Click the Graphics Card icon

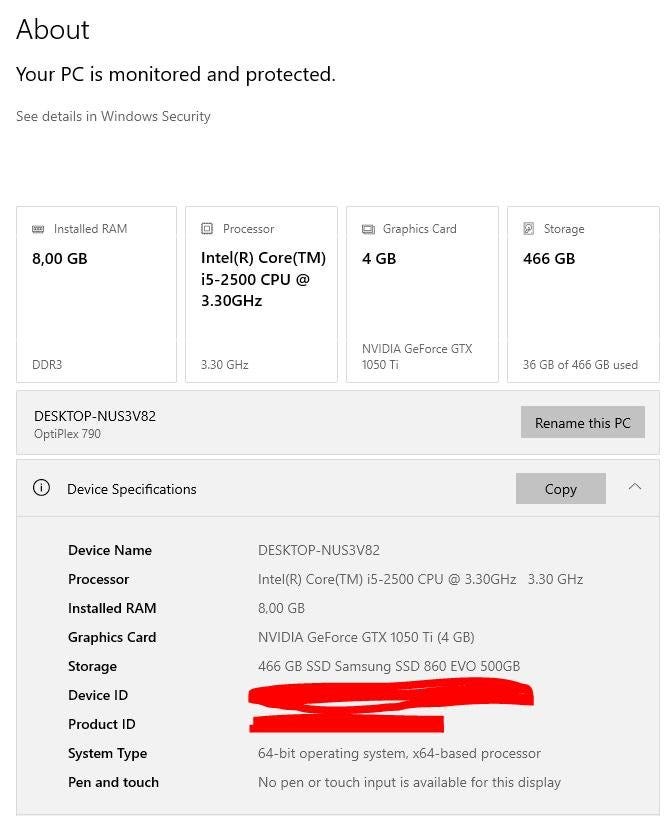[368, 229]
